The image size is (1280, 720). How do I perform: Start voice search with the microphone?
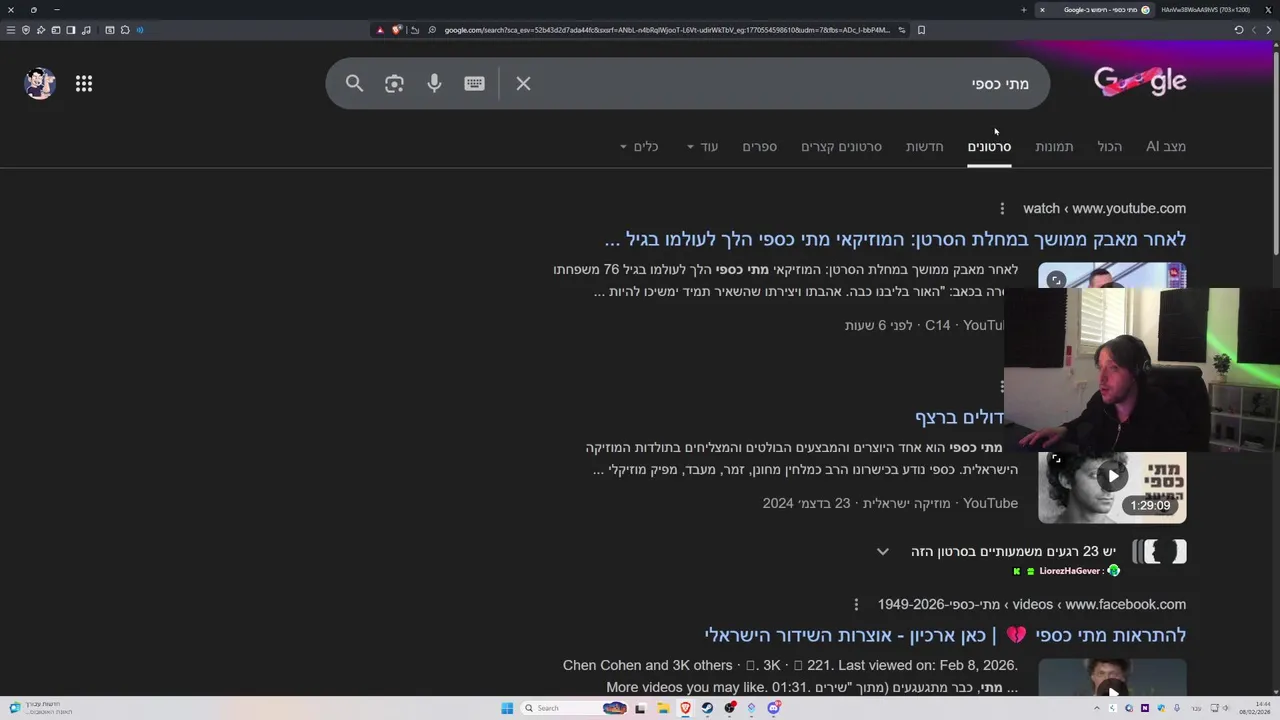434,84
